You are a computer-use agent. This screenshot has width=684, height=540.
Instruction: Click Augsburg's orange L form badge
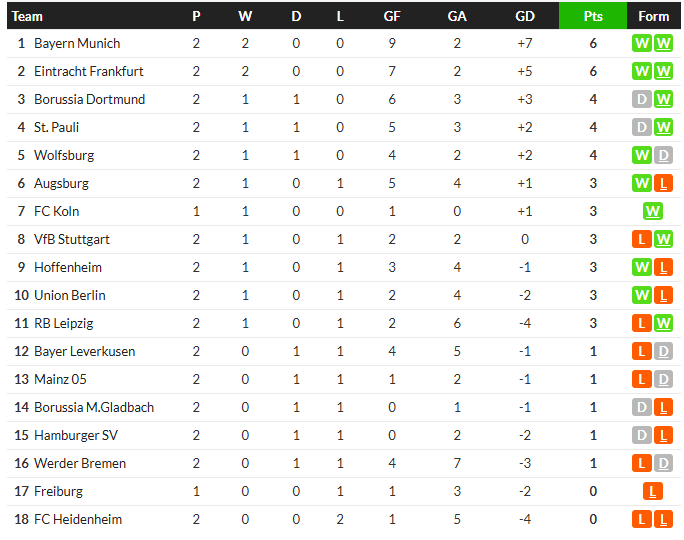pos(663,183)
